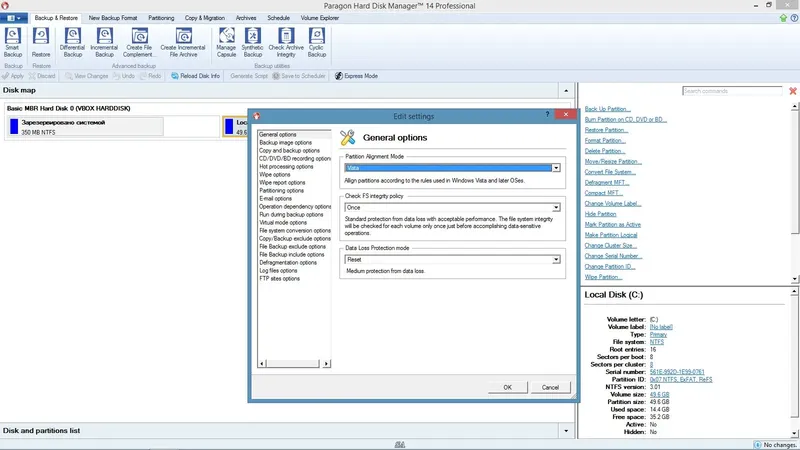Select Partitioning options in settings list
The image size is (800, 450).
281,191
